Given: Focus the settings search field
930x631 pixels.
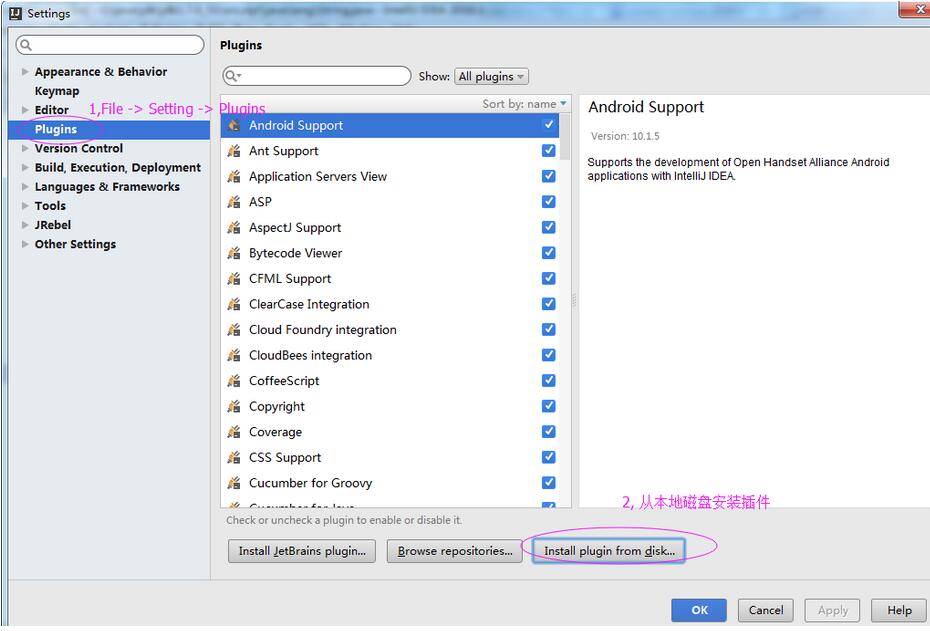Looking at the screenshot, I should 110,45.
